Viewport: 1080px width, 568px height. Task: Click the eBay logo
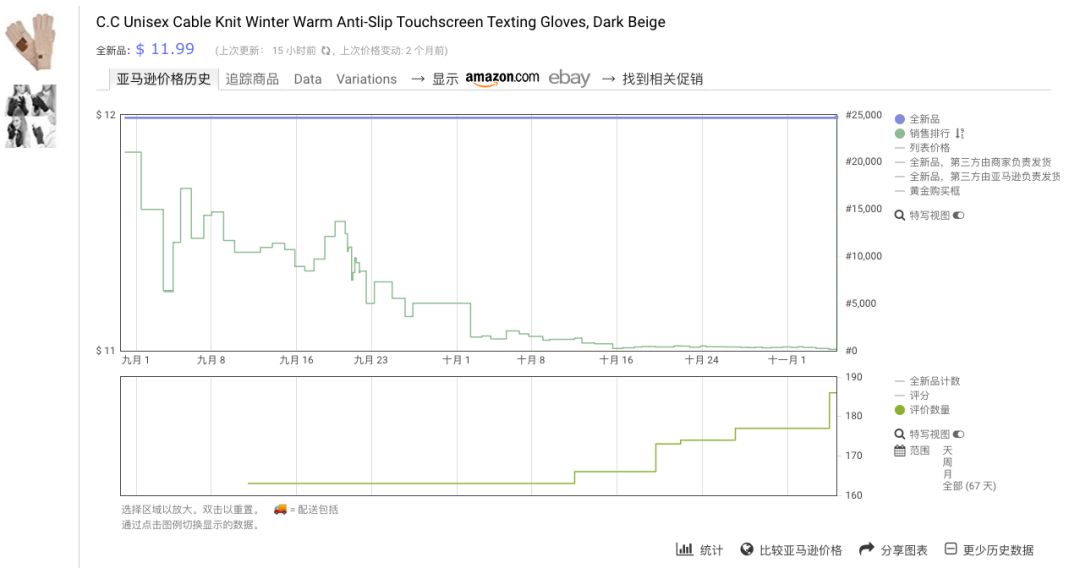[x=569, y=78]
